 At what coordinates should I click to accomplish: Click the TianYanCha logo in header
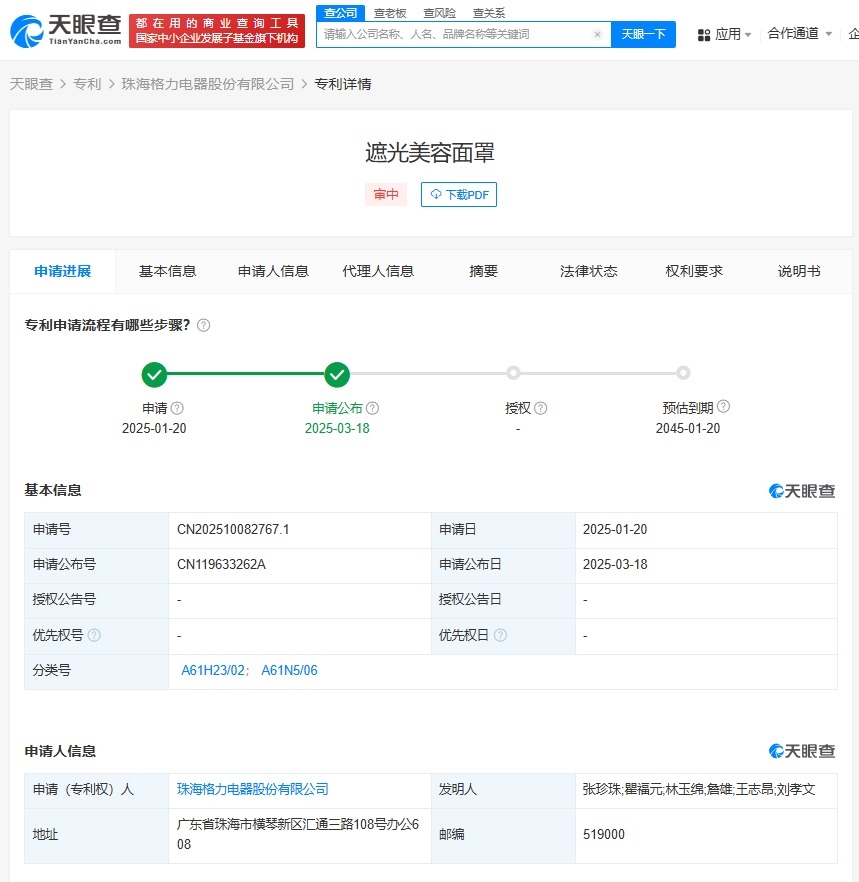pyautogui.click(x=66, y=30)
